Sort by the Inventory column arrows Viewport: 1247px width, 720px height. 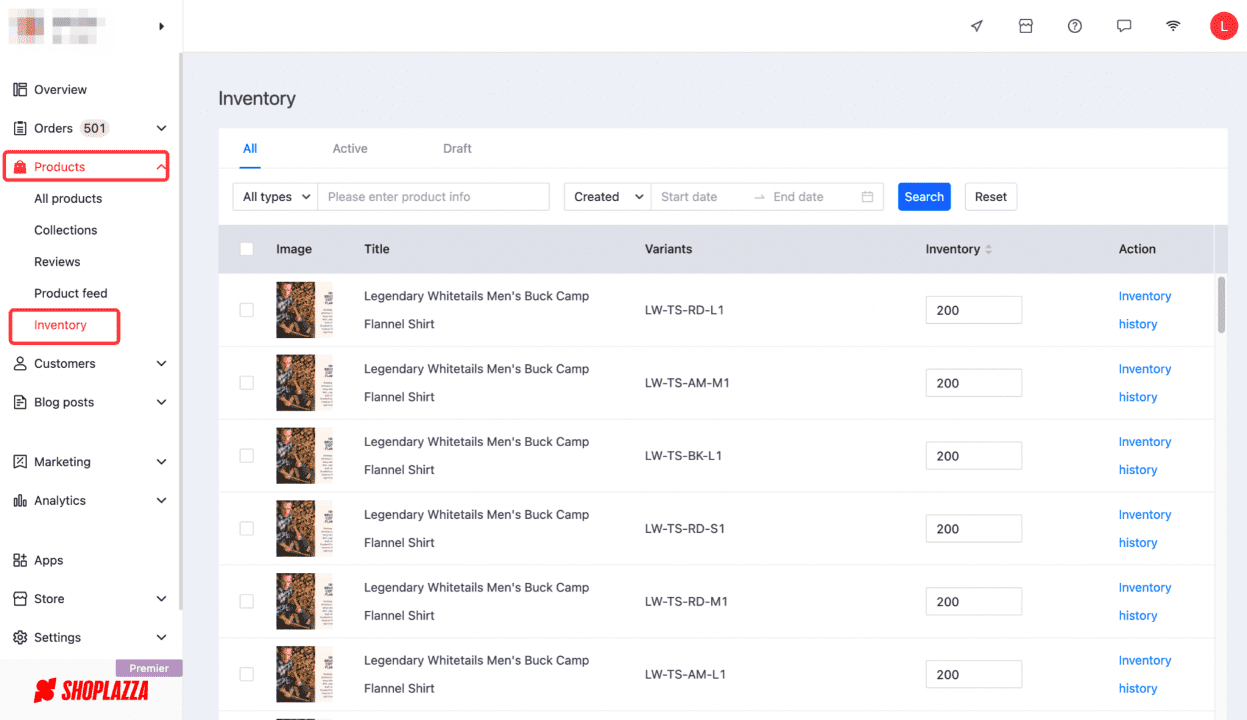coord(989,250)
